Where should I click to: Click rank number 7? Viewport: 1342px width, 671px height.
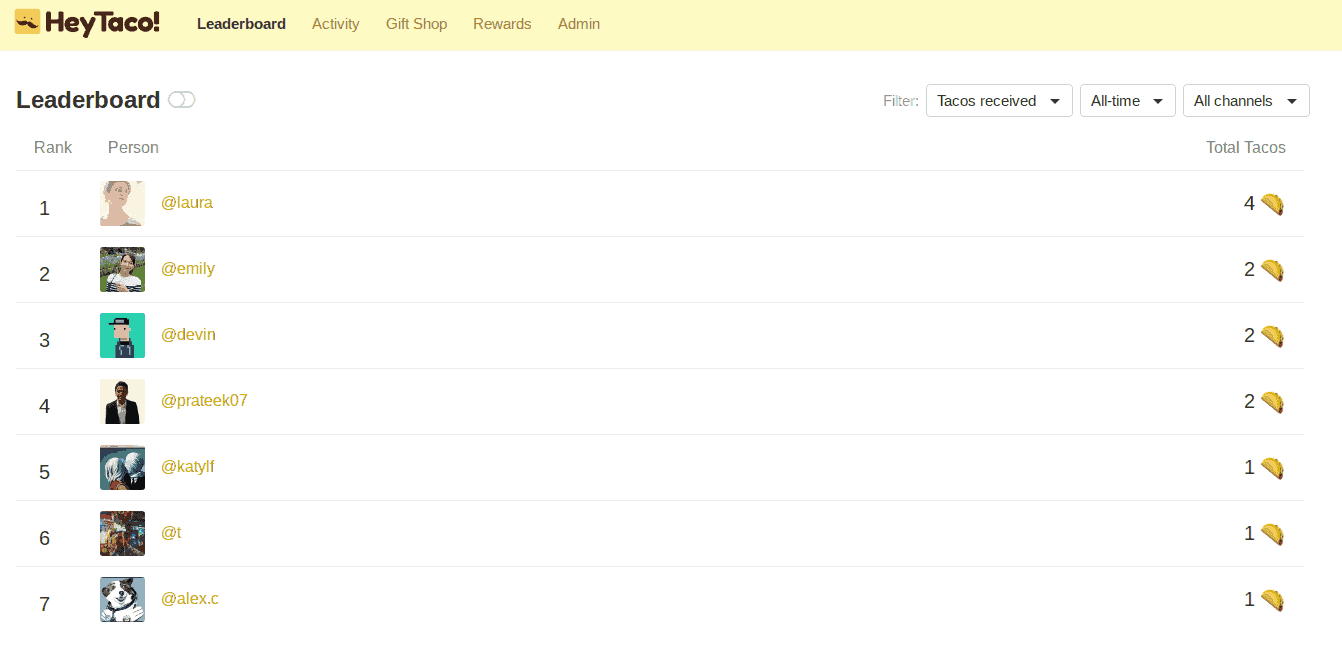click(x=44, y=604)
